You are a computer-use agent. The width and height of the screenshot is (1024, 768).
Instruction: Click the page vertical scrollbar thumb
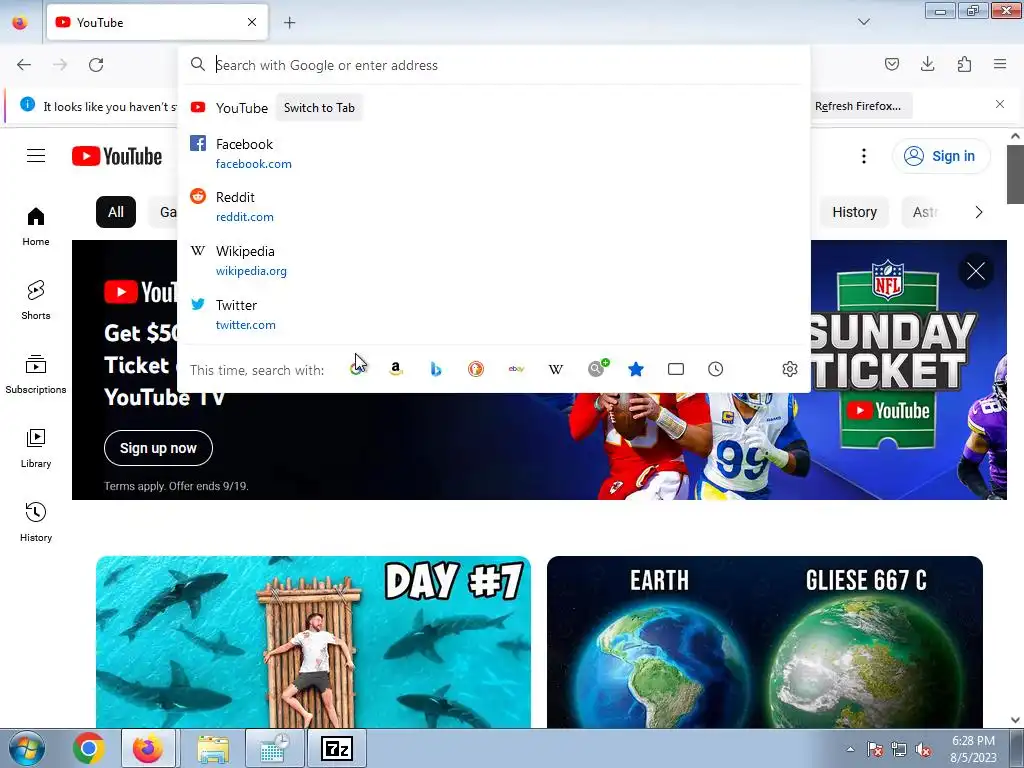(1015, 174)
